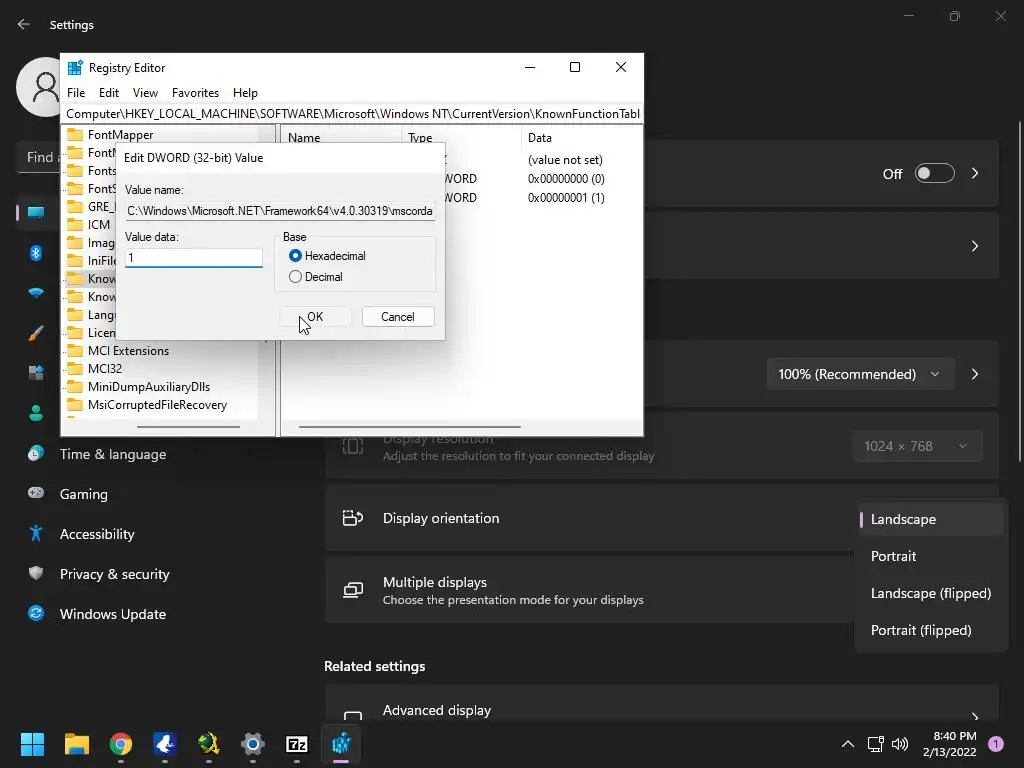Click the Registry Editor title bar icon
The image size is (1024, 768).
tap(75, 67)
